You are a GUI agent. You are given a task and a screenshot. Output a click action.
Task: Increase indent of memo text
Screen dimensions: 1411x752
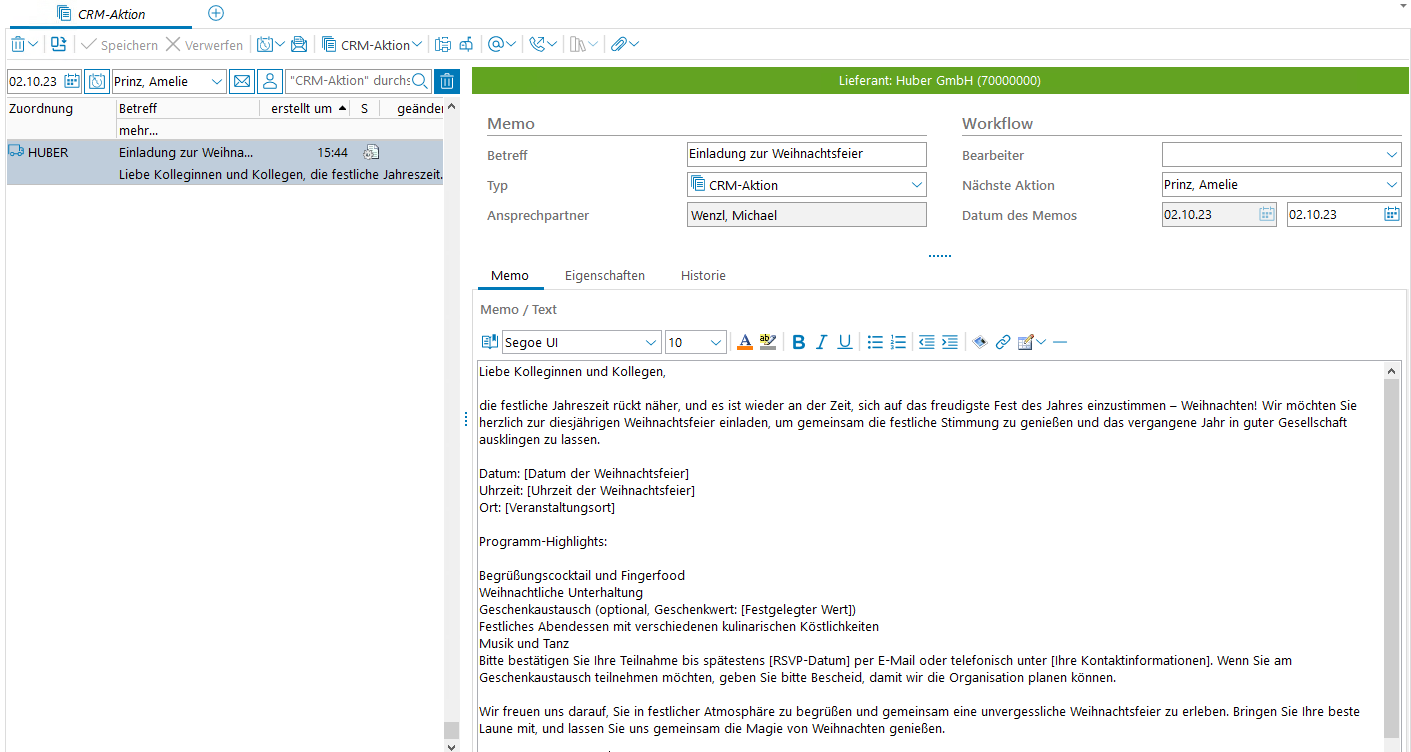(x=950, y=342)
